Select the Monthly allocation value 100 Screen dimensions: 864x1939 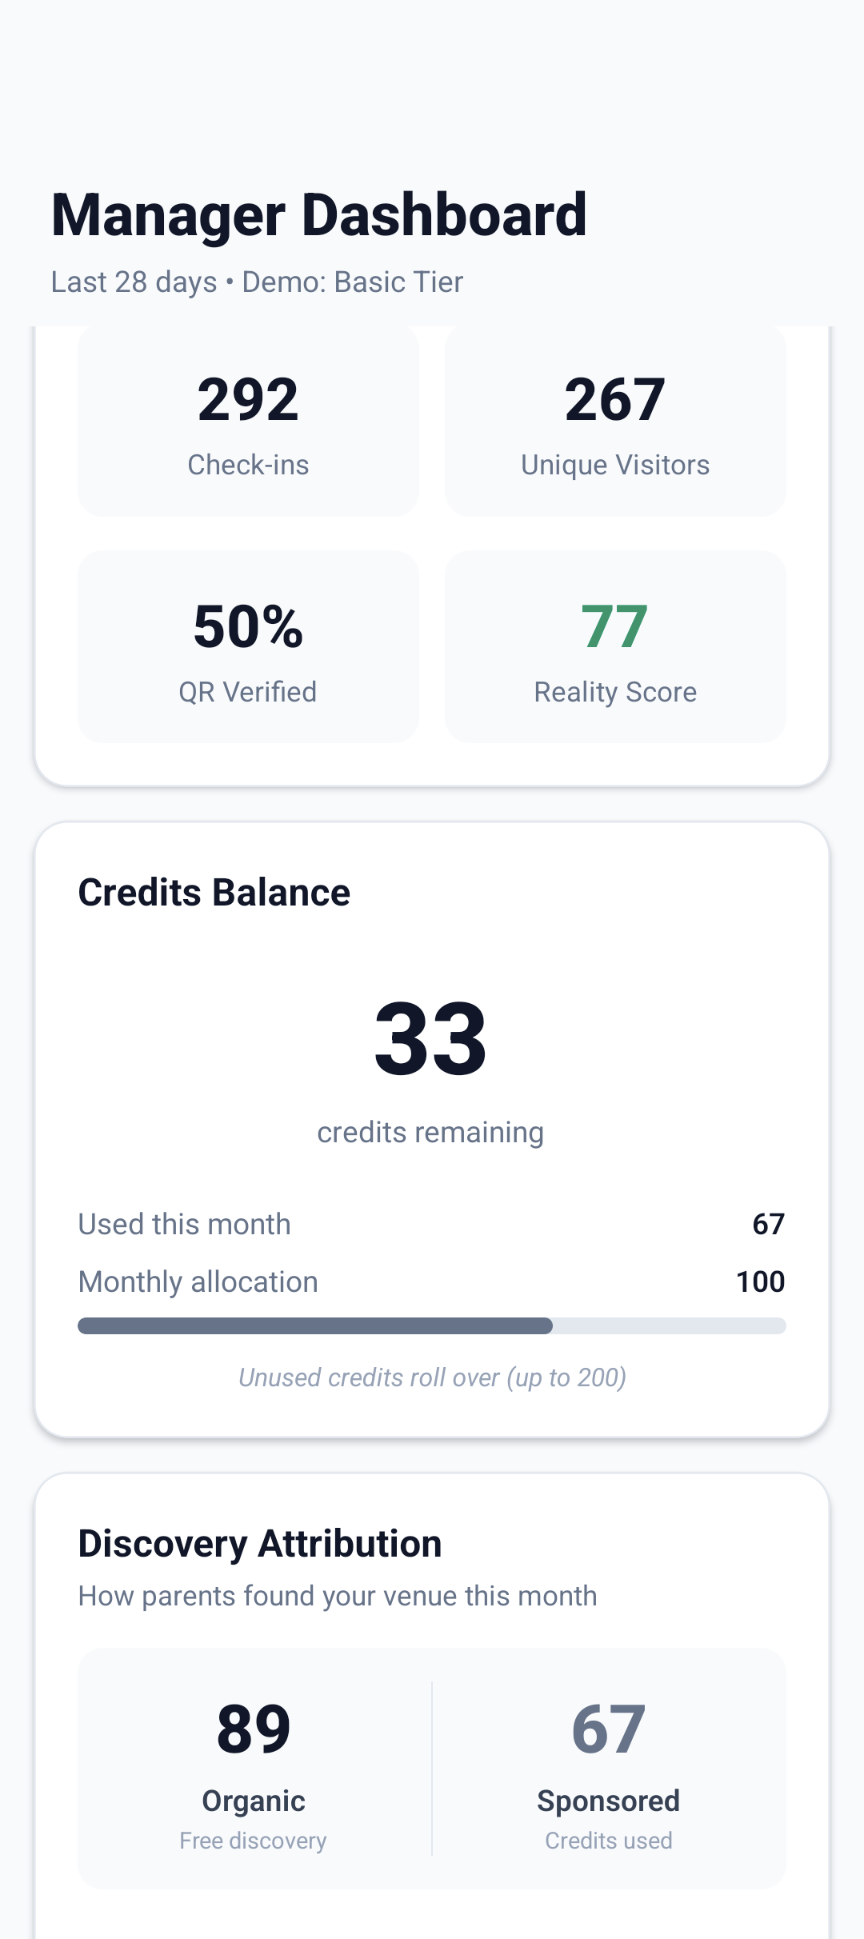tap(760, 1281)
